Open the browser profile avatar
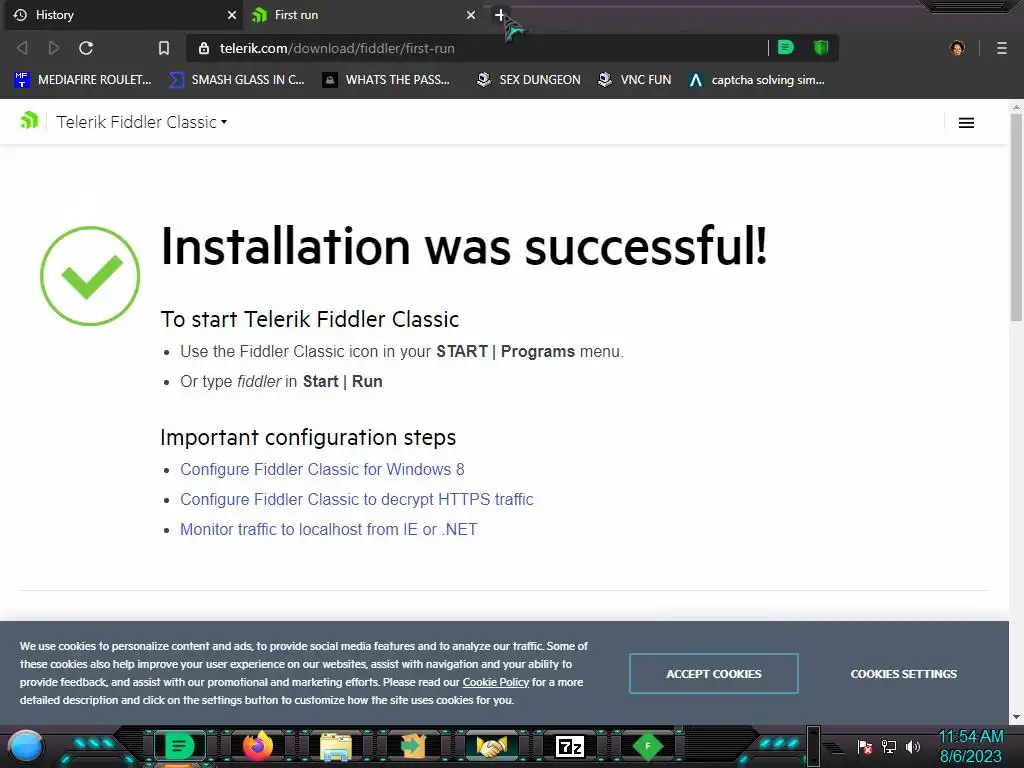Image resolution: width=1024 pixels, height=768 pixels. tap(957, 48)
